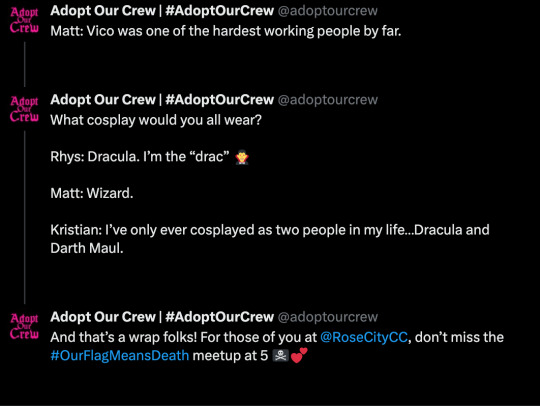540x406 pixels.
Task: Open the second tweet's @adoptourcrew handle
Action: 328,100
